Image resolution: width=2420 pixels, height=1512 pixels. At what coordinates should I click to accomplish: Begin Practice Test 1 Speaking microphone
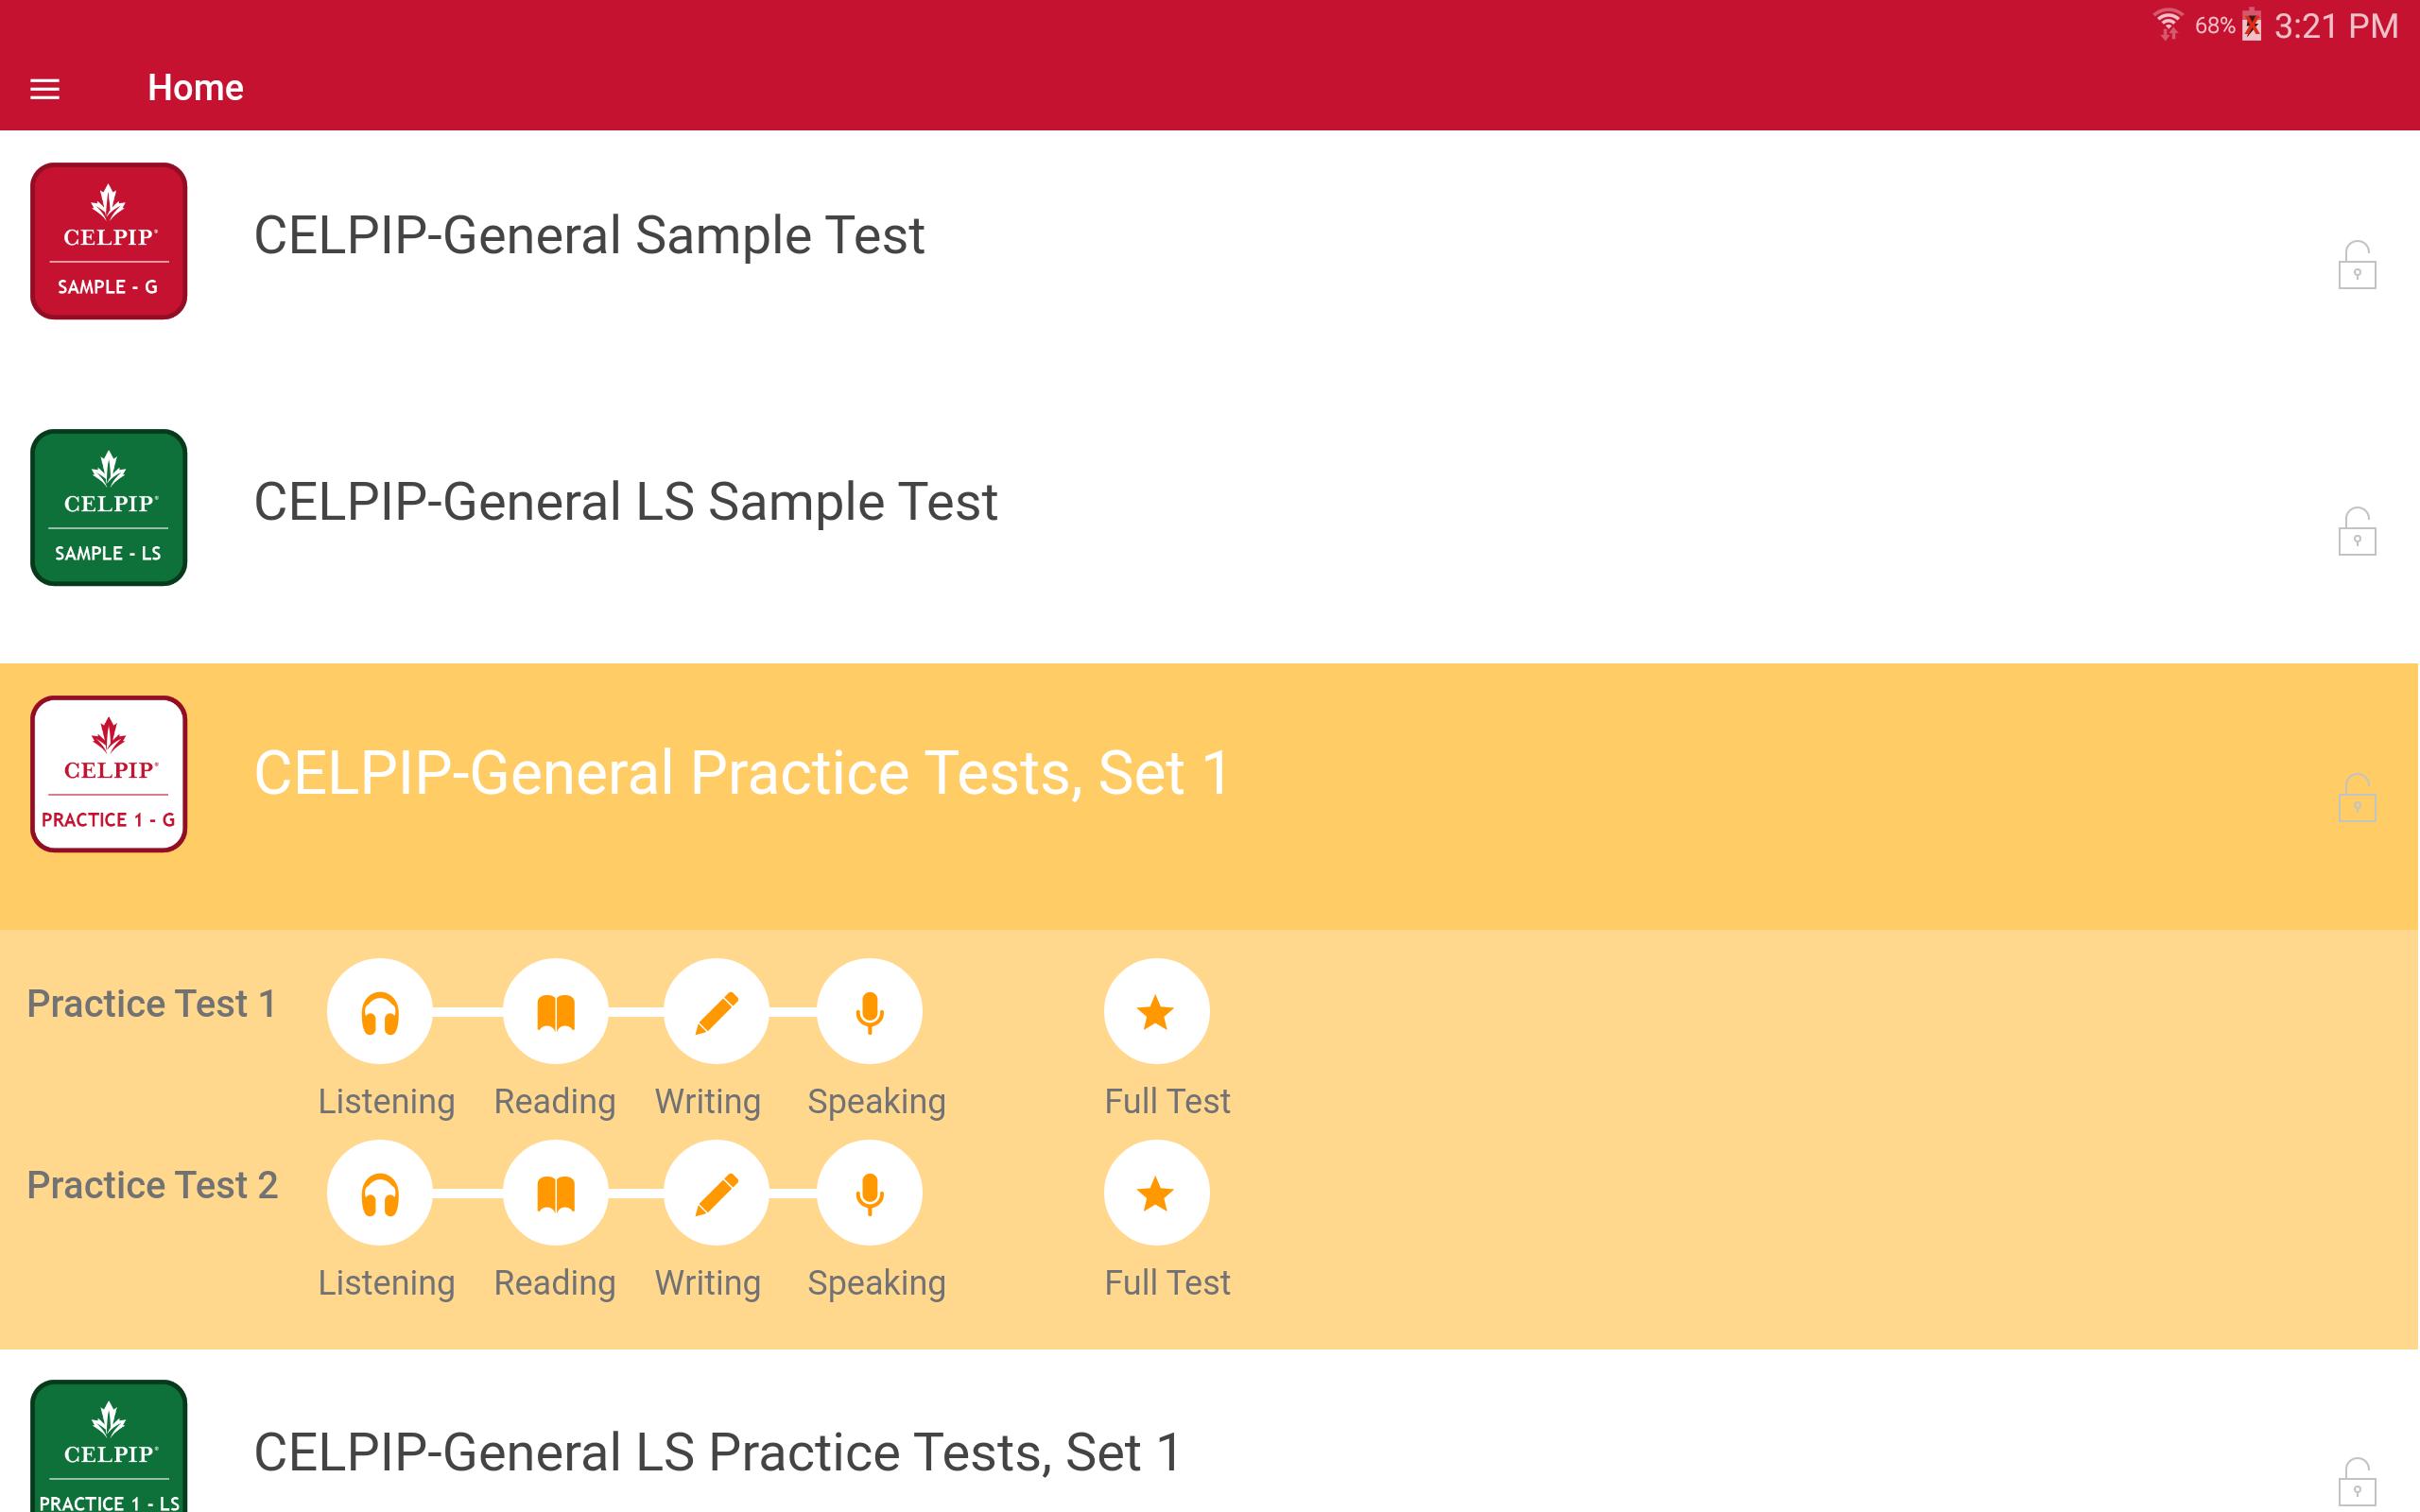[x=870, y=1012]
